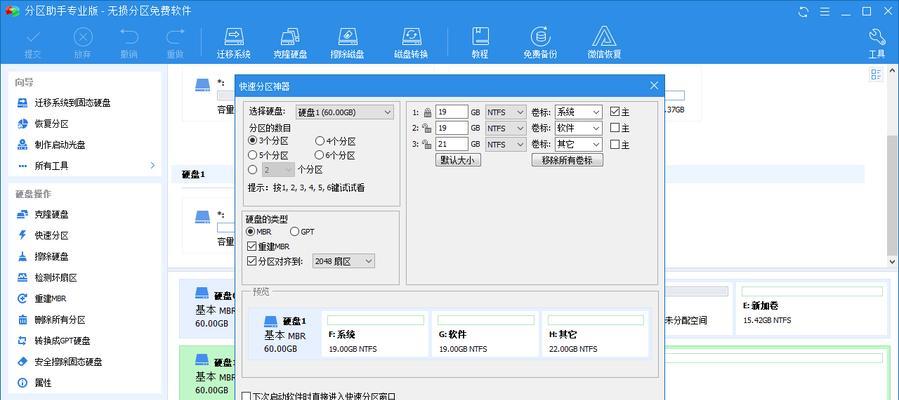Click the 擦除磁盘 toolbar icon
The image size is (899, 400).
[347, 42]
